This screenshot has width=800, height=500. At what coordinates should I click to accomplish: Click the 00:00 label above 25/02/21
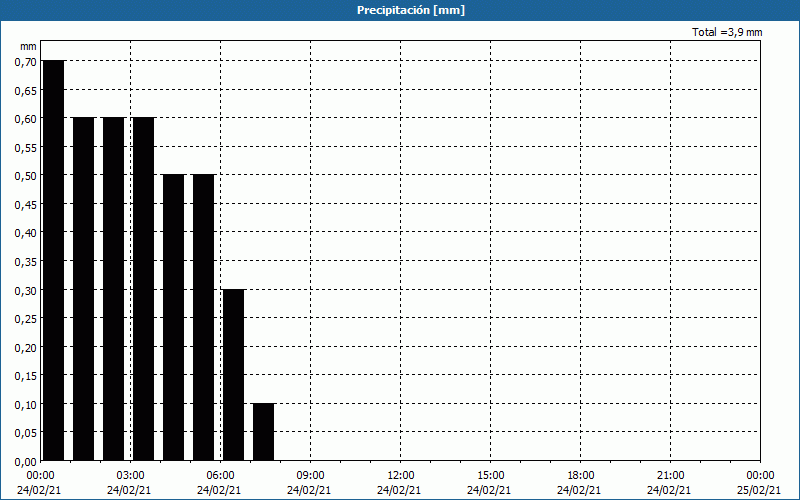pos(760,476)
